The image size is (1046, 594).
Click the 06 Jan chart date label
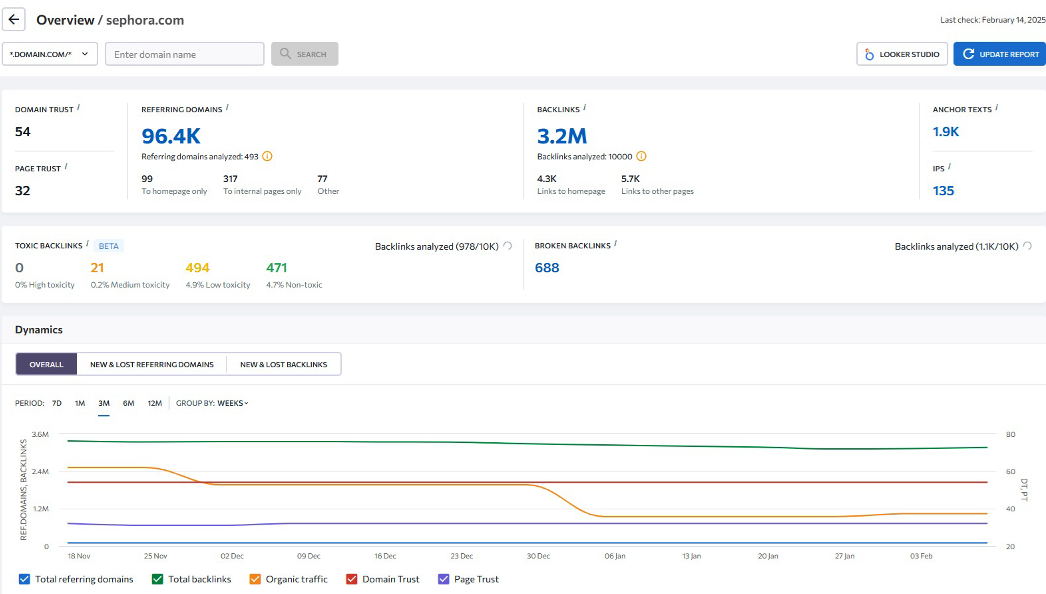click(x=615, y=556)
